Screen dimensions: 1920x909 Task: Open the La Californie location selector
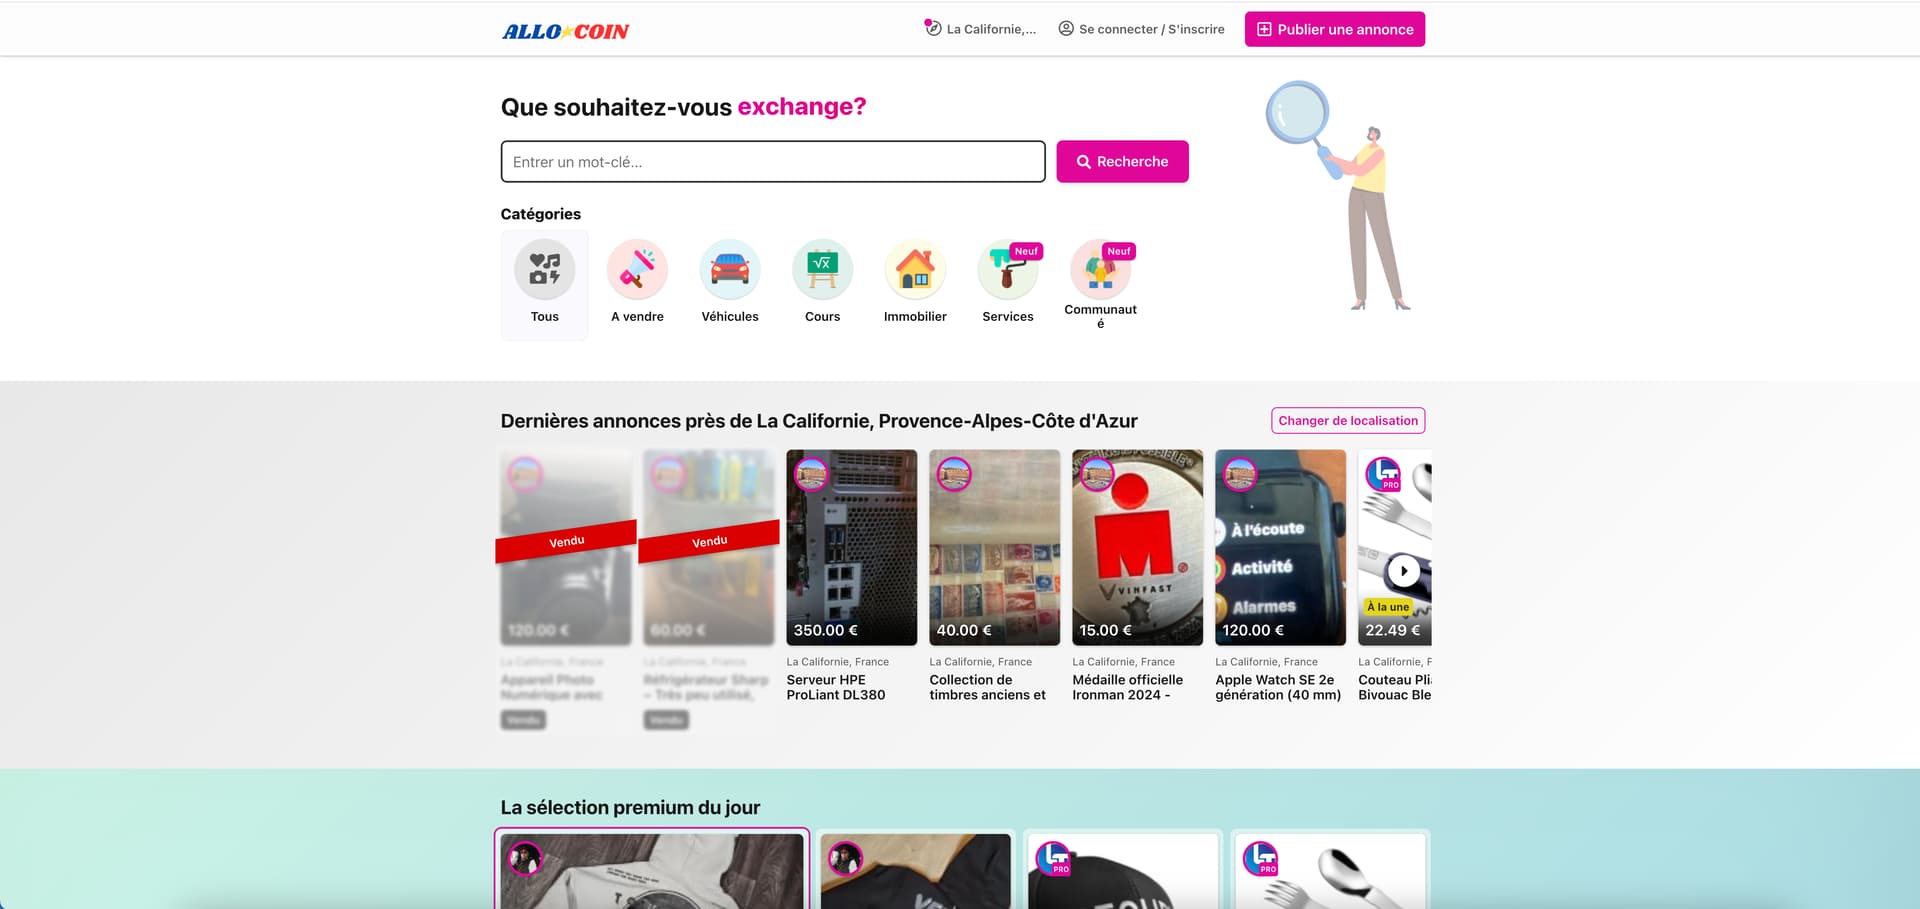[x=980, y=29]
